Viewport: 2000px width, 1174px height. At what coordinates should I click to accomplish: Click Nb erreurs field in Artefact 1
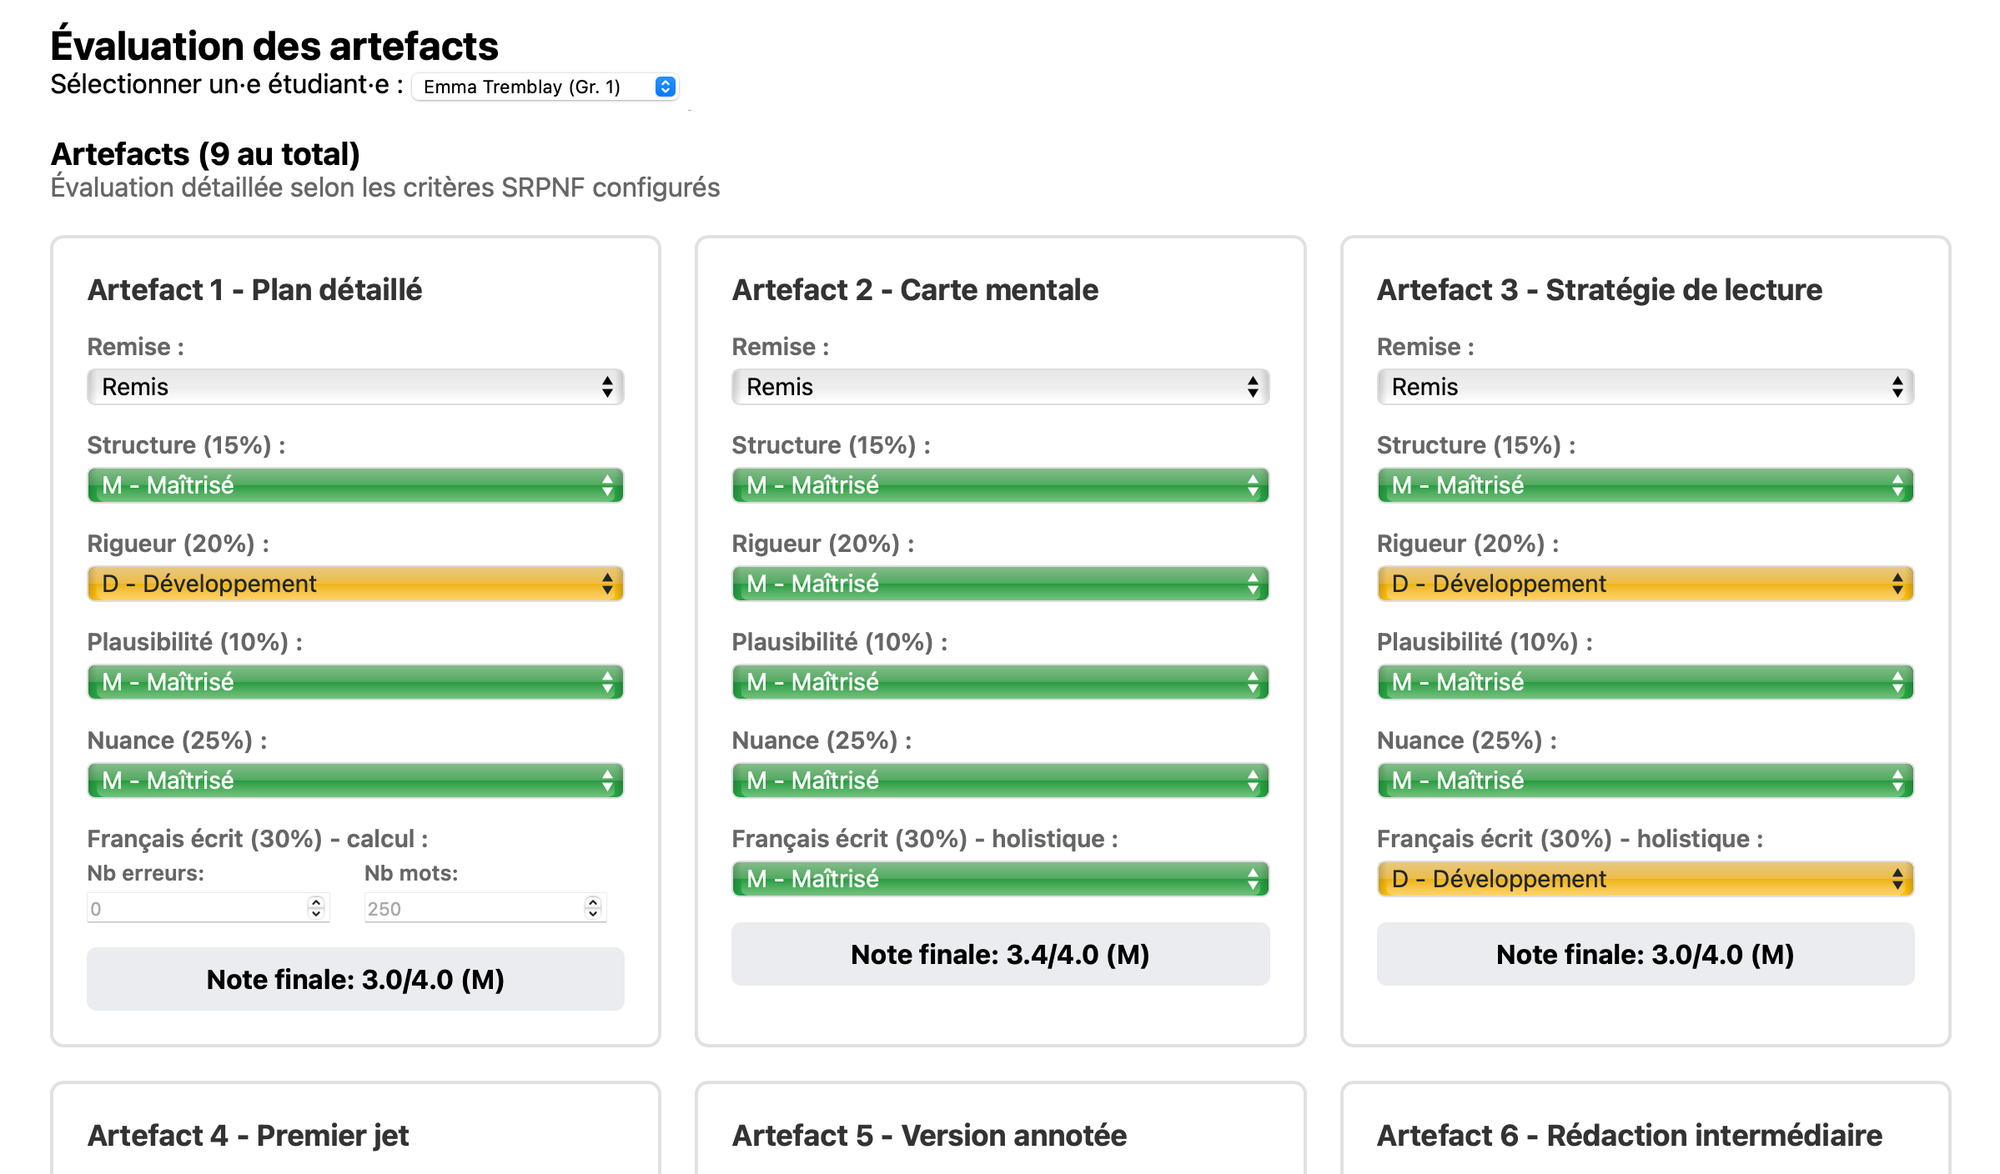click(x=196, y=908)
